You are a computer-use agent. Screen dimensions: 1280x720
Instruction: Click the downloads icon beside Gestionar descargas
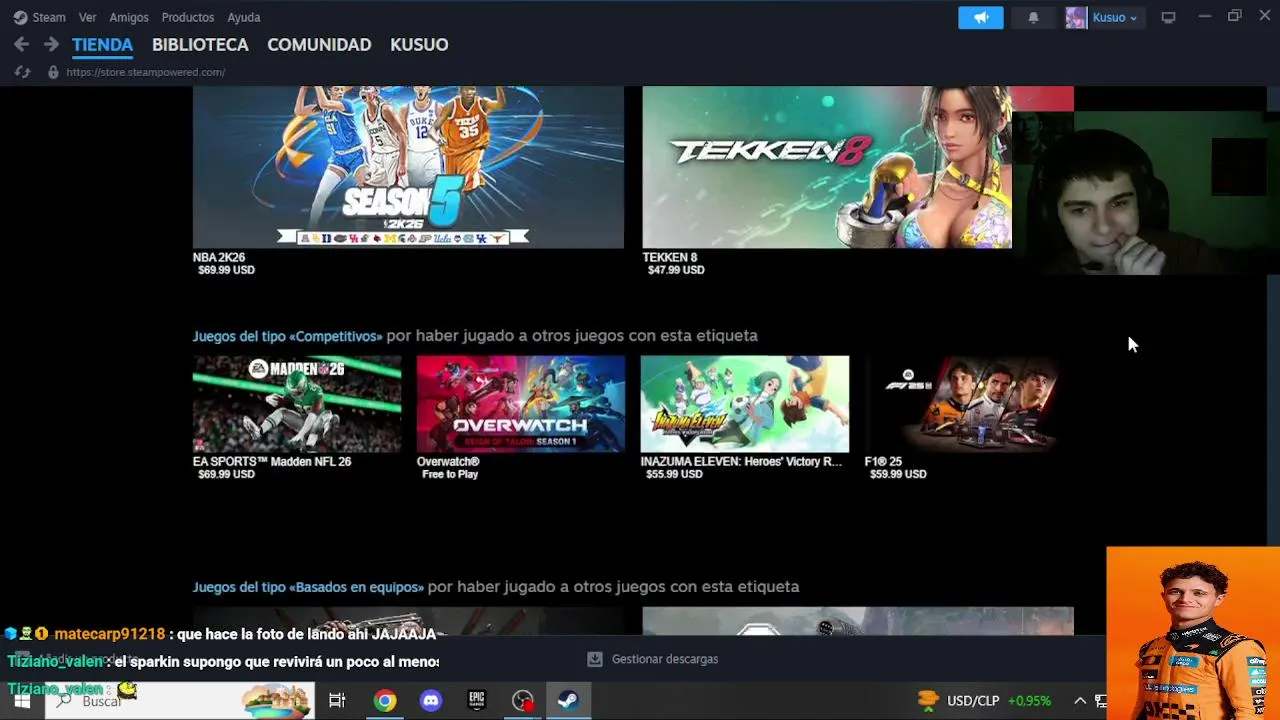pos(595,659)
